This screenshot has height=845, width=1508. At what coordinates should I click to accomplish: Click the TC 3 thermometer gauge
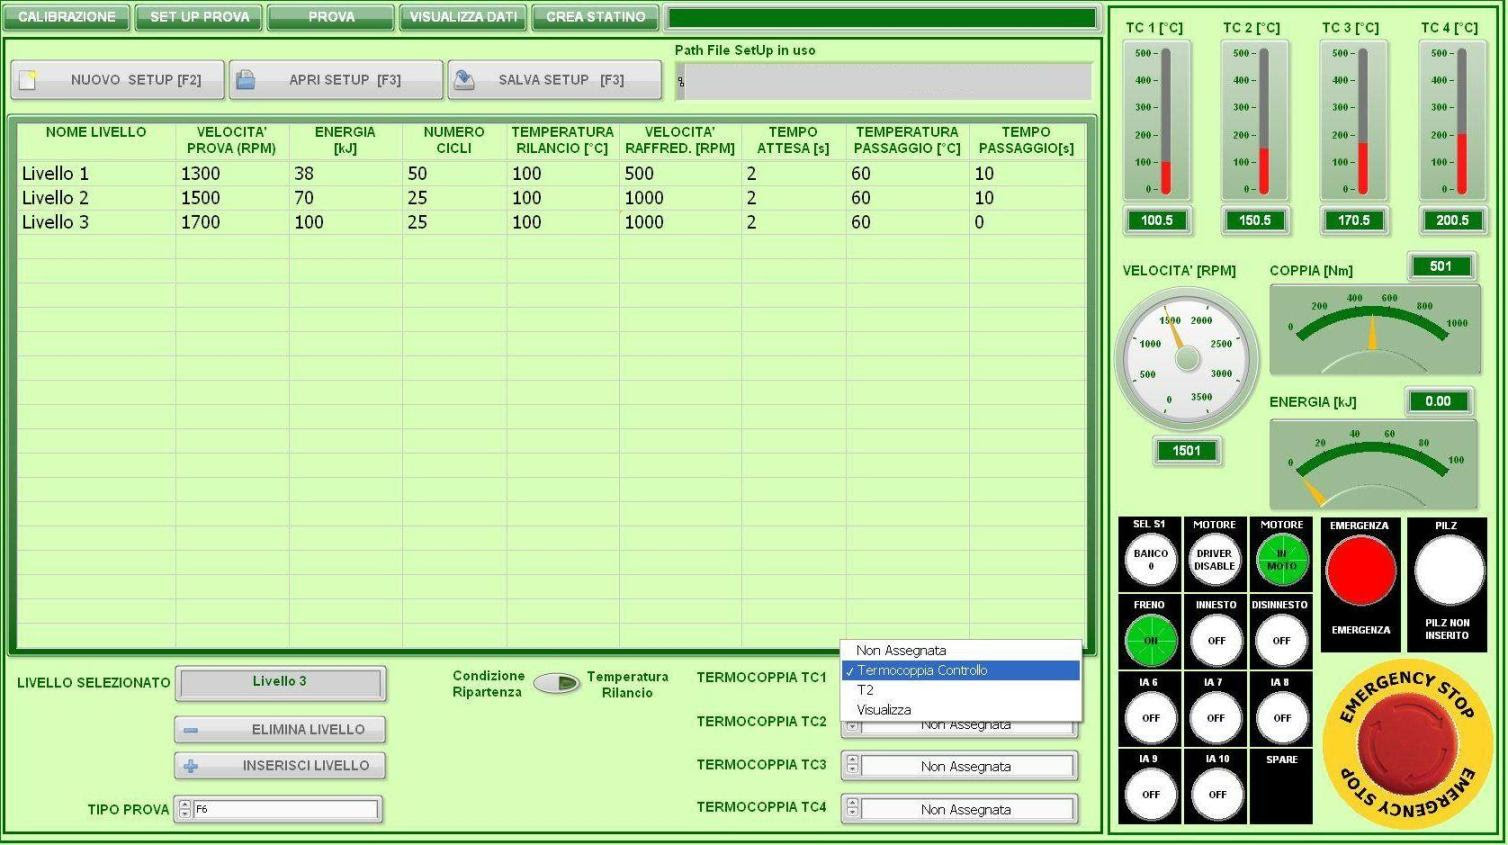(x=1353, y=121)
